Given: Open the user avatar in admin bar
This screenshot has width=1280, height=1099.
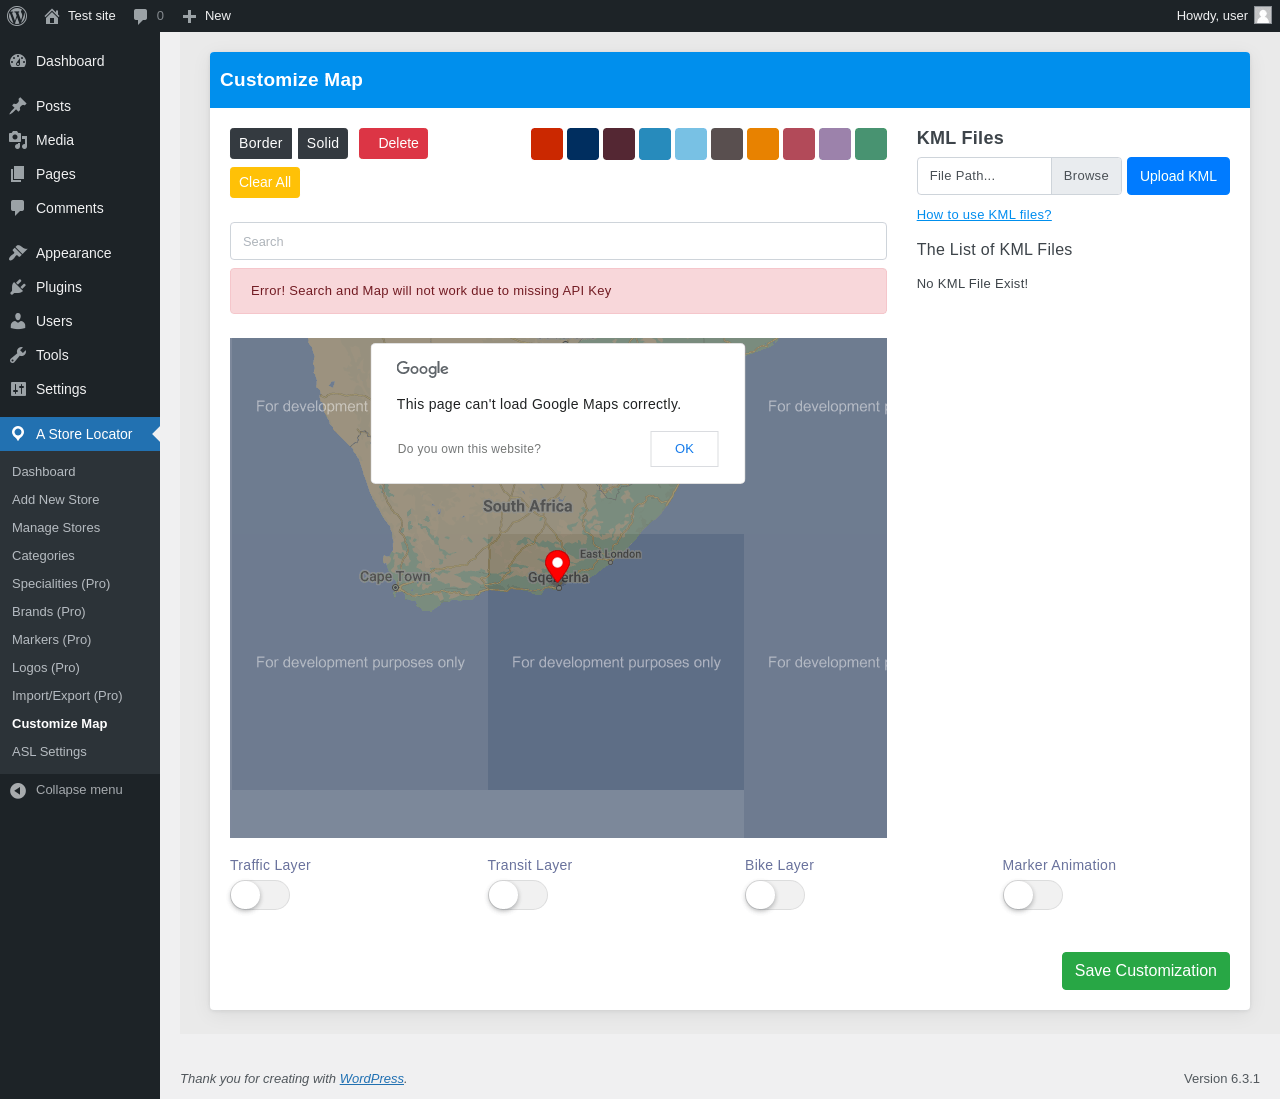Looking at the screenshot, I should tap(1263, 15).
